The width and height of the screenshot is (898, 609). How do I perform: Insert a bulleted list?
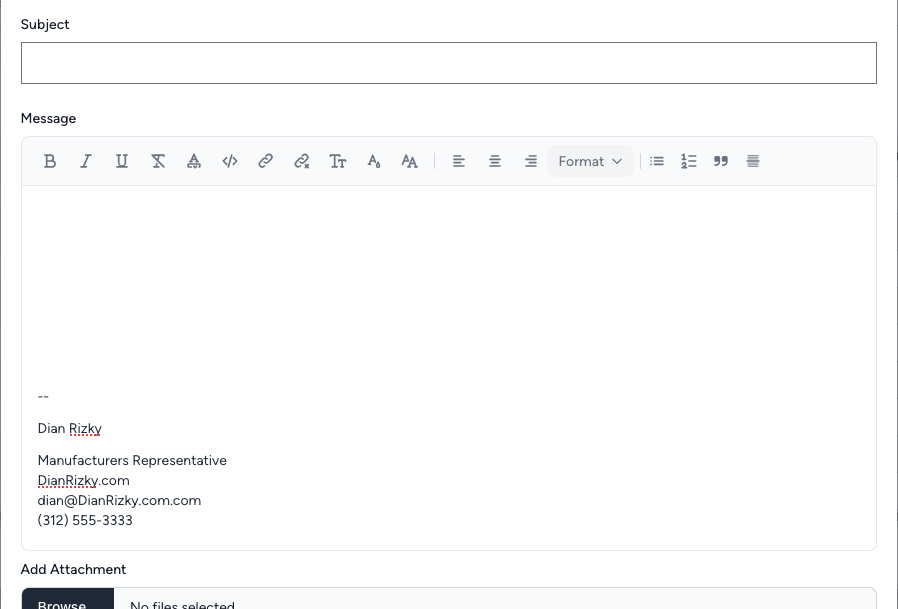click(657, 161)
